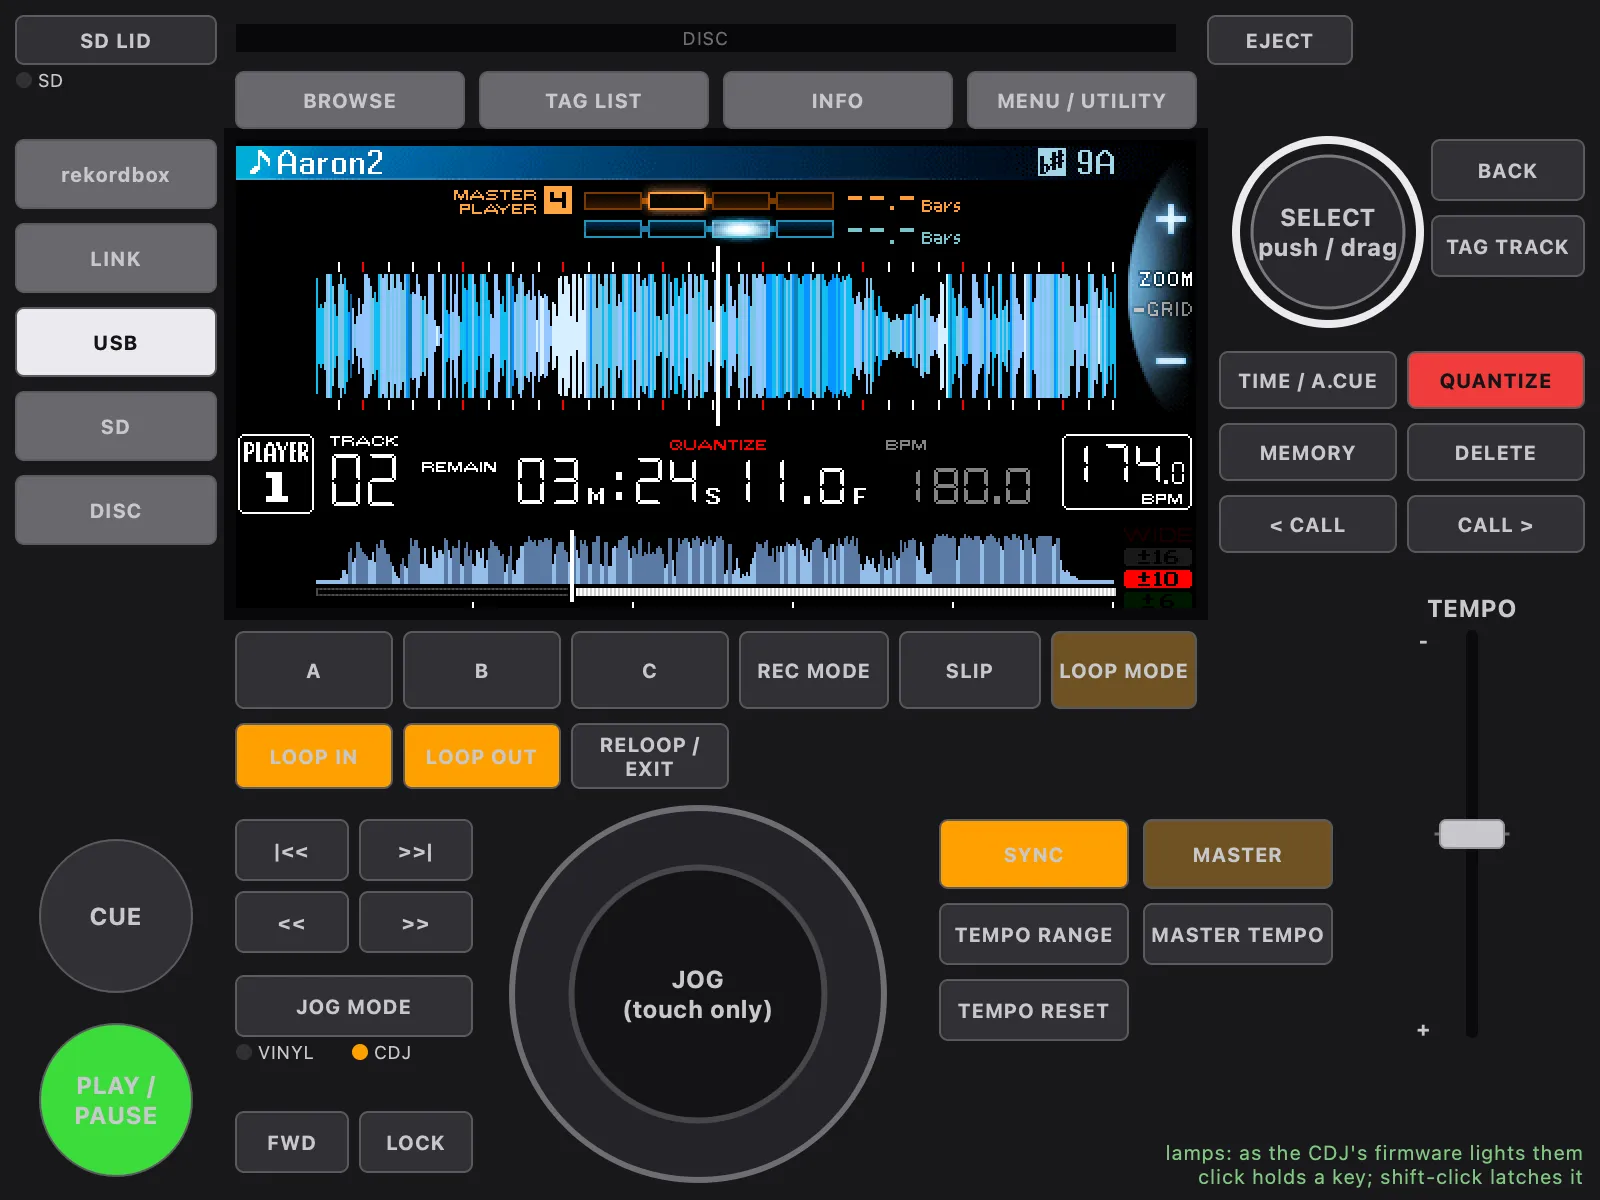Hit the green PLAY / PAUSE button
The height and width of the screenshot is (1200, 1600).
(116, 1100)
